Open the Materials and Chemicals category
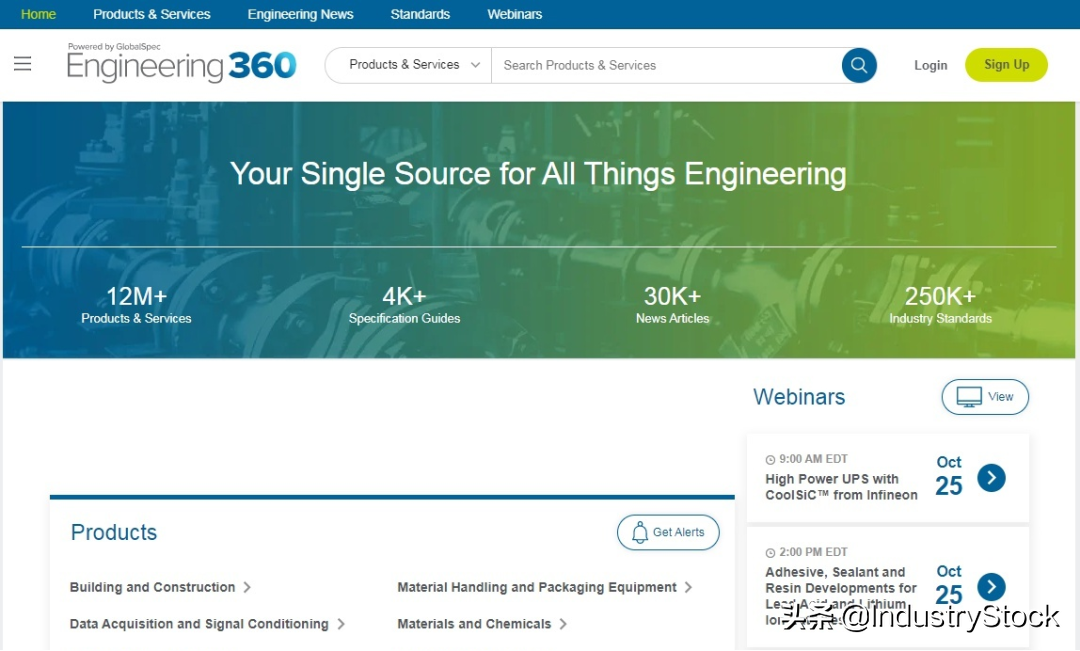This screenshot has width=1080, height=651. 474,624
